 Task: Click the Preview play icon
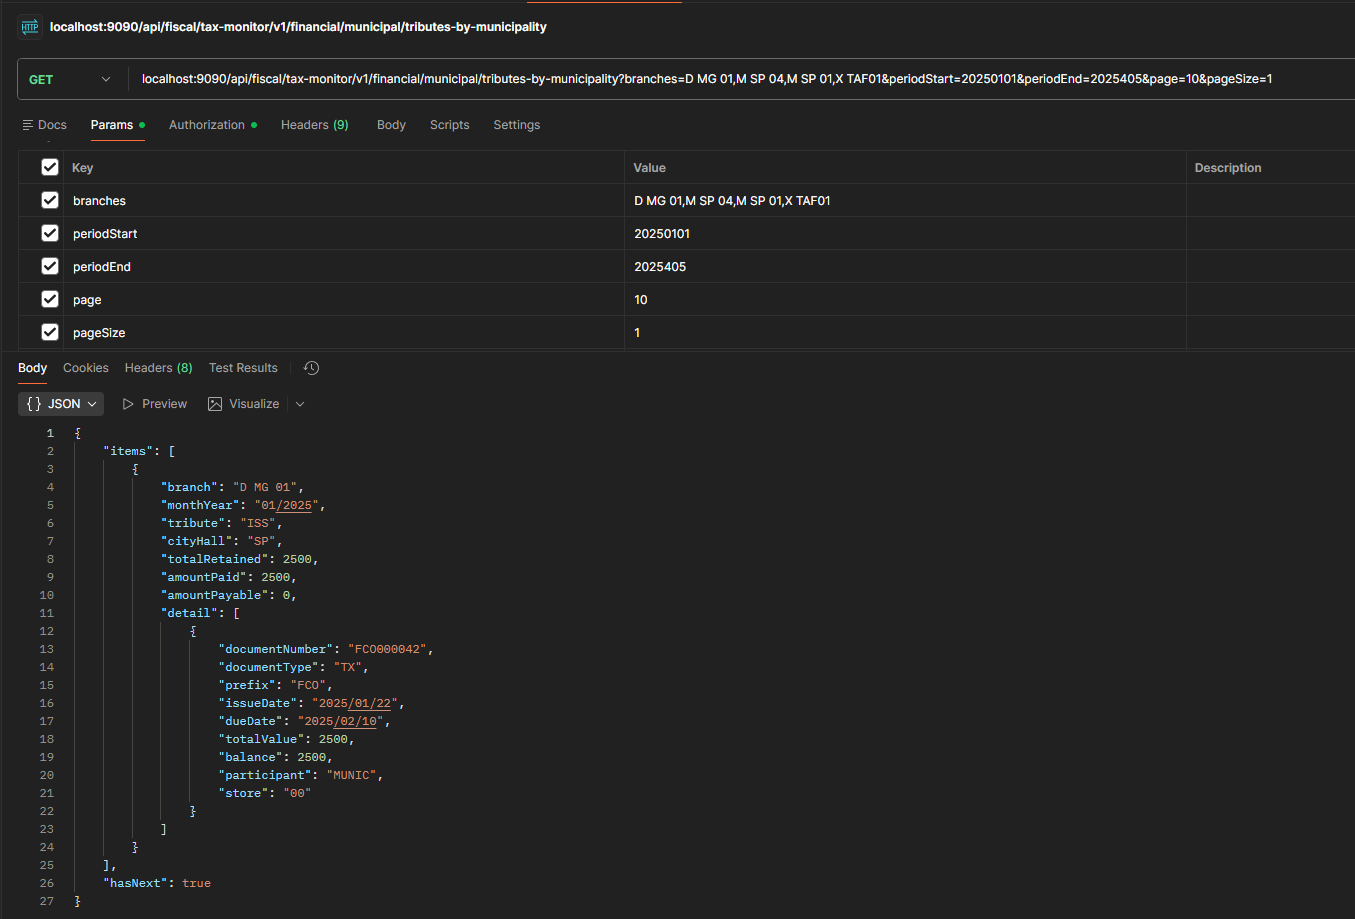(x=128, y=404)
